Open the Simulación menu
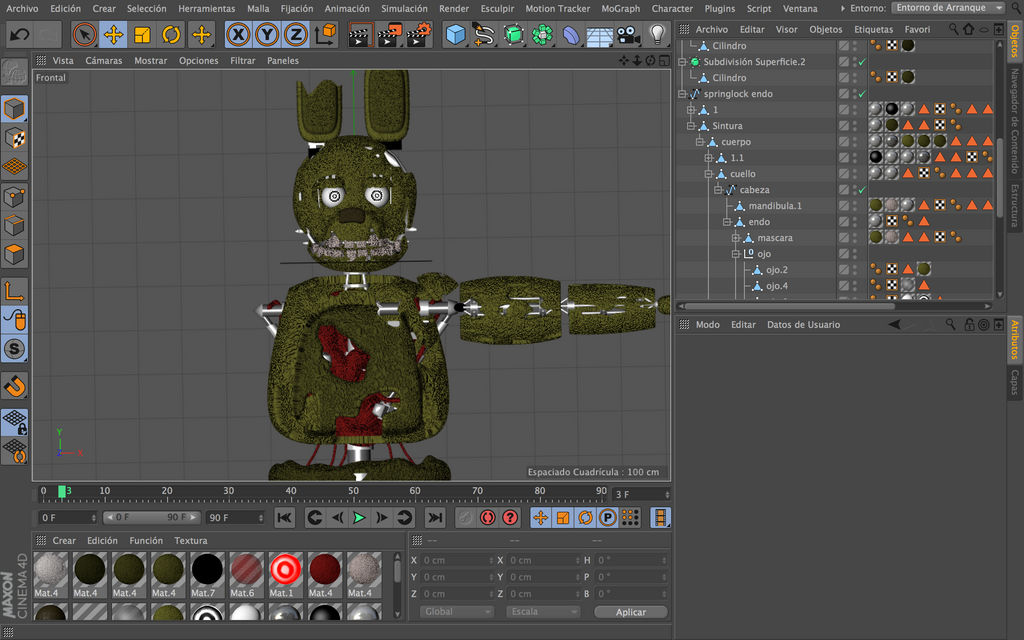 tap(404, 8)
